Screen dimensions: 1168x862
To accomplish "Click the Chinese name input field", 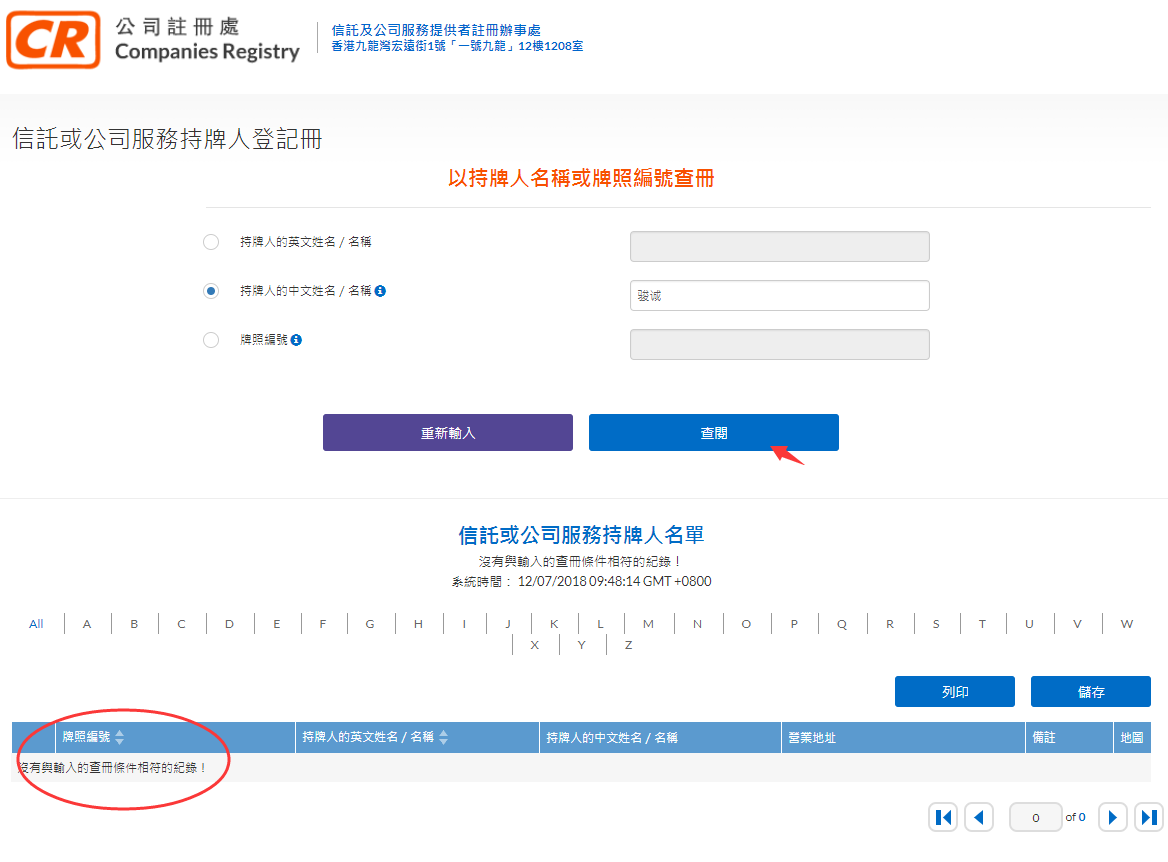I will tap(779, 296).
